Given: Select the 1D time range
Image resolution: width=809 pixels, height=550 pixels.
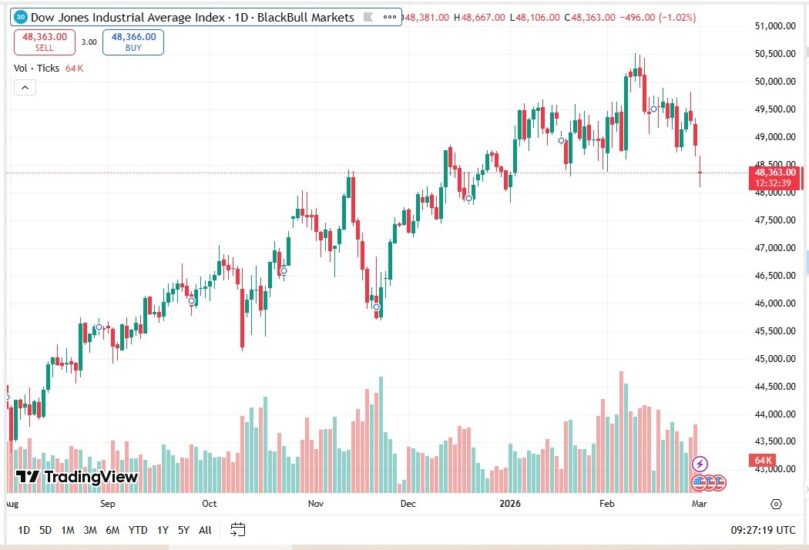Looking at the screenshot, I should tap(24, 530).
